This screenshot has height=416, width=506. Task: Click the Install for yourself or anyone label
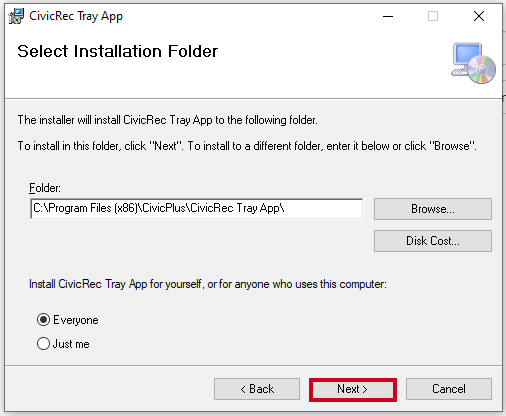click(208, 284)
